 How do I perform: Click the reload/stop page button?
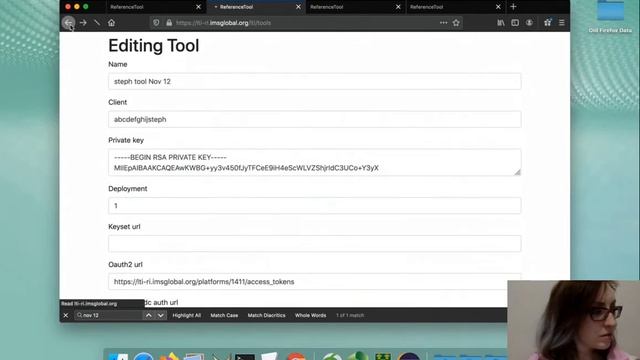coord(97,23)
